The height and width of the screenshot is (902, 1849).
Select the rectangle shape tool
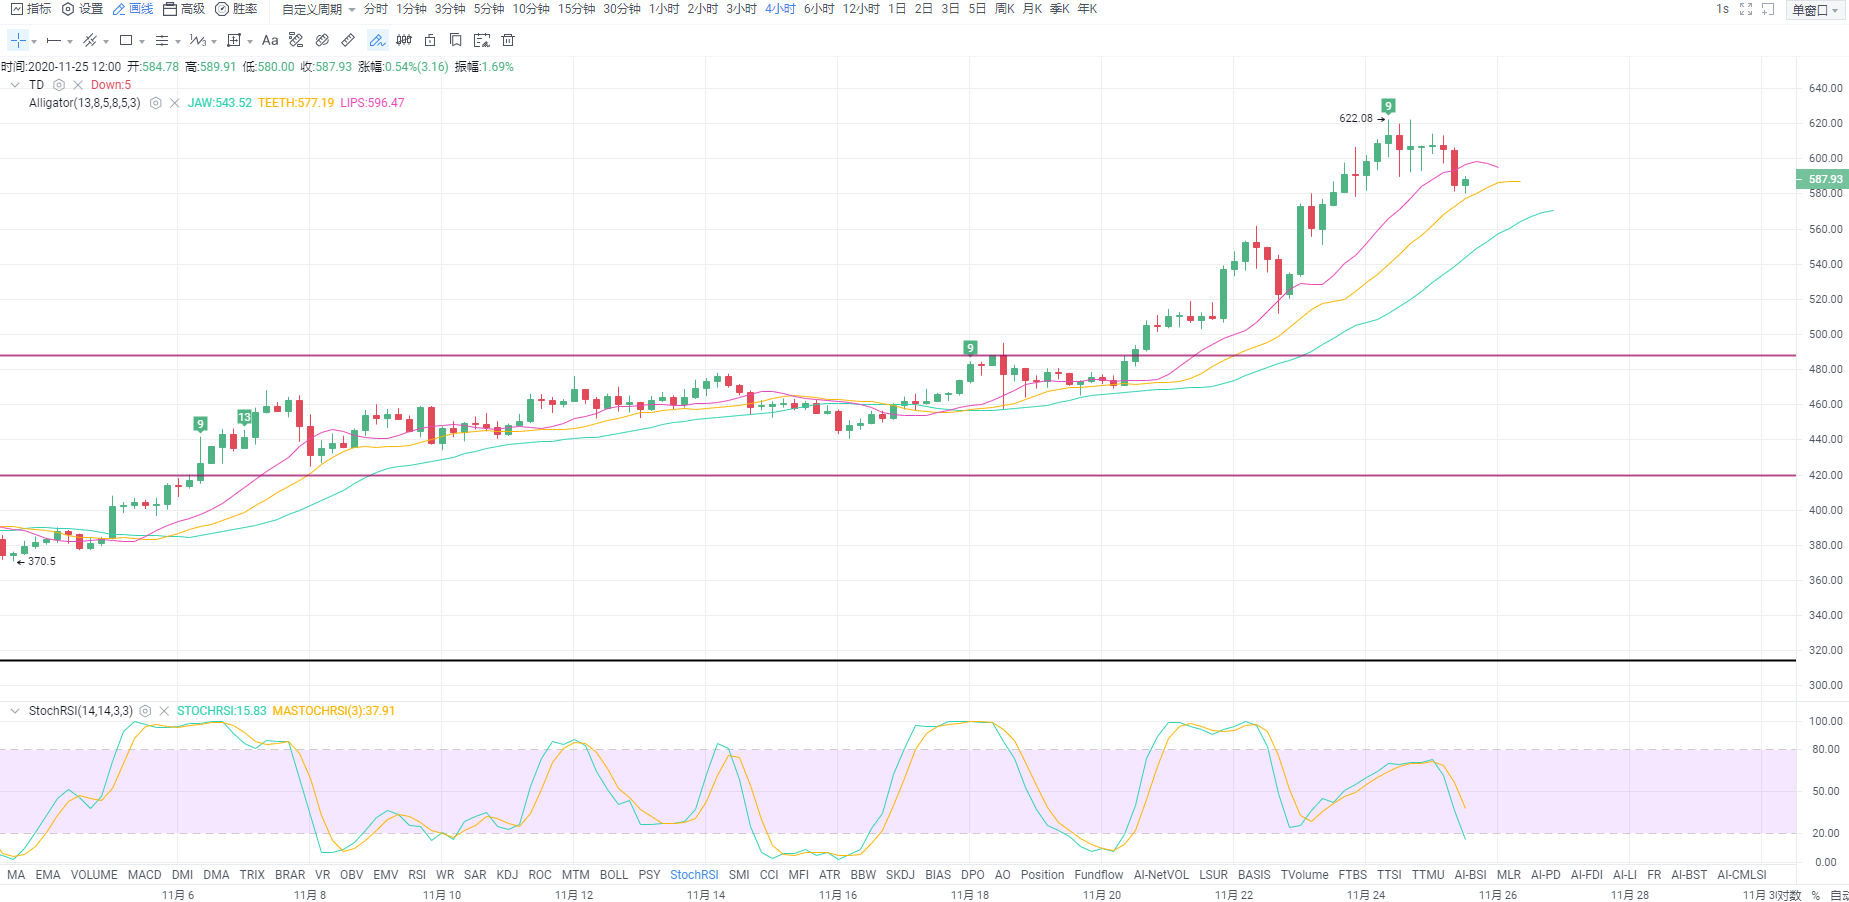126,41
